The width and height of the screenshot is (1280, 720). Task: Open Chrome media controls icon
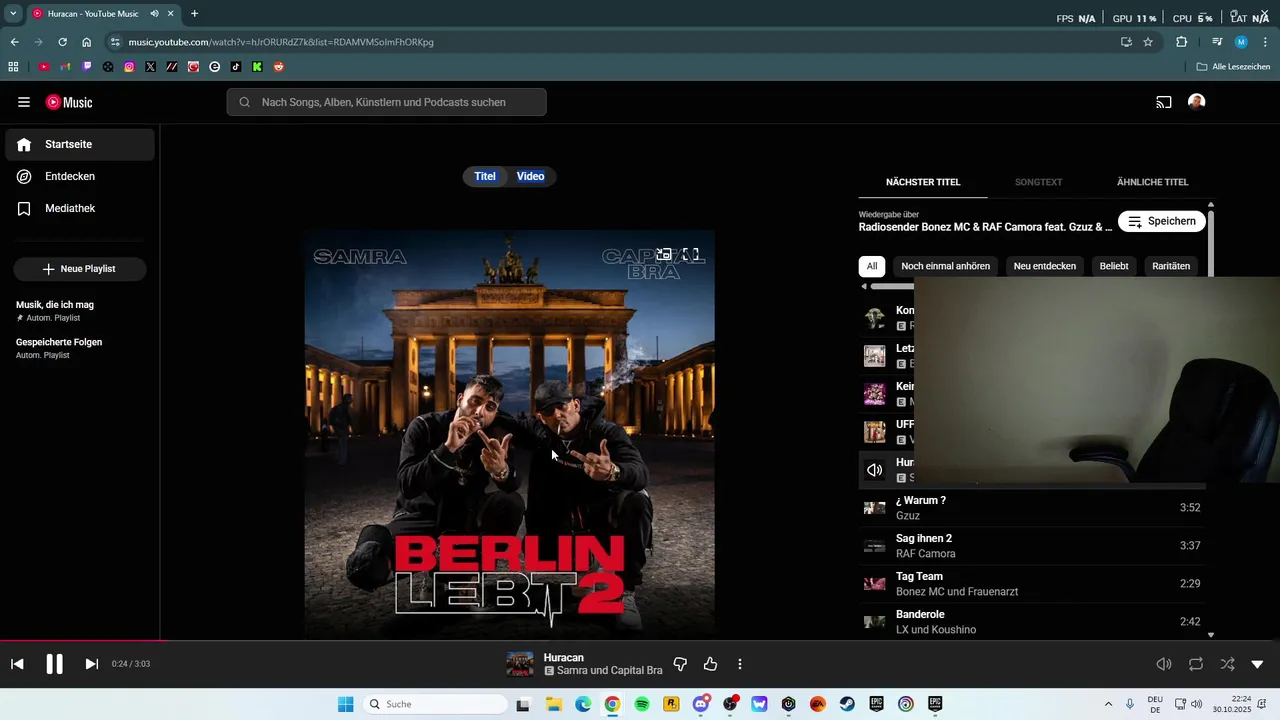(x=1217, y=42)
